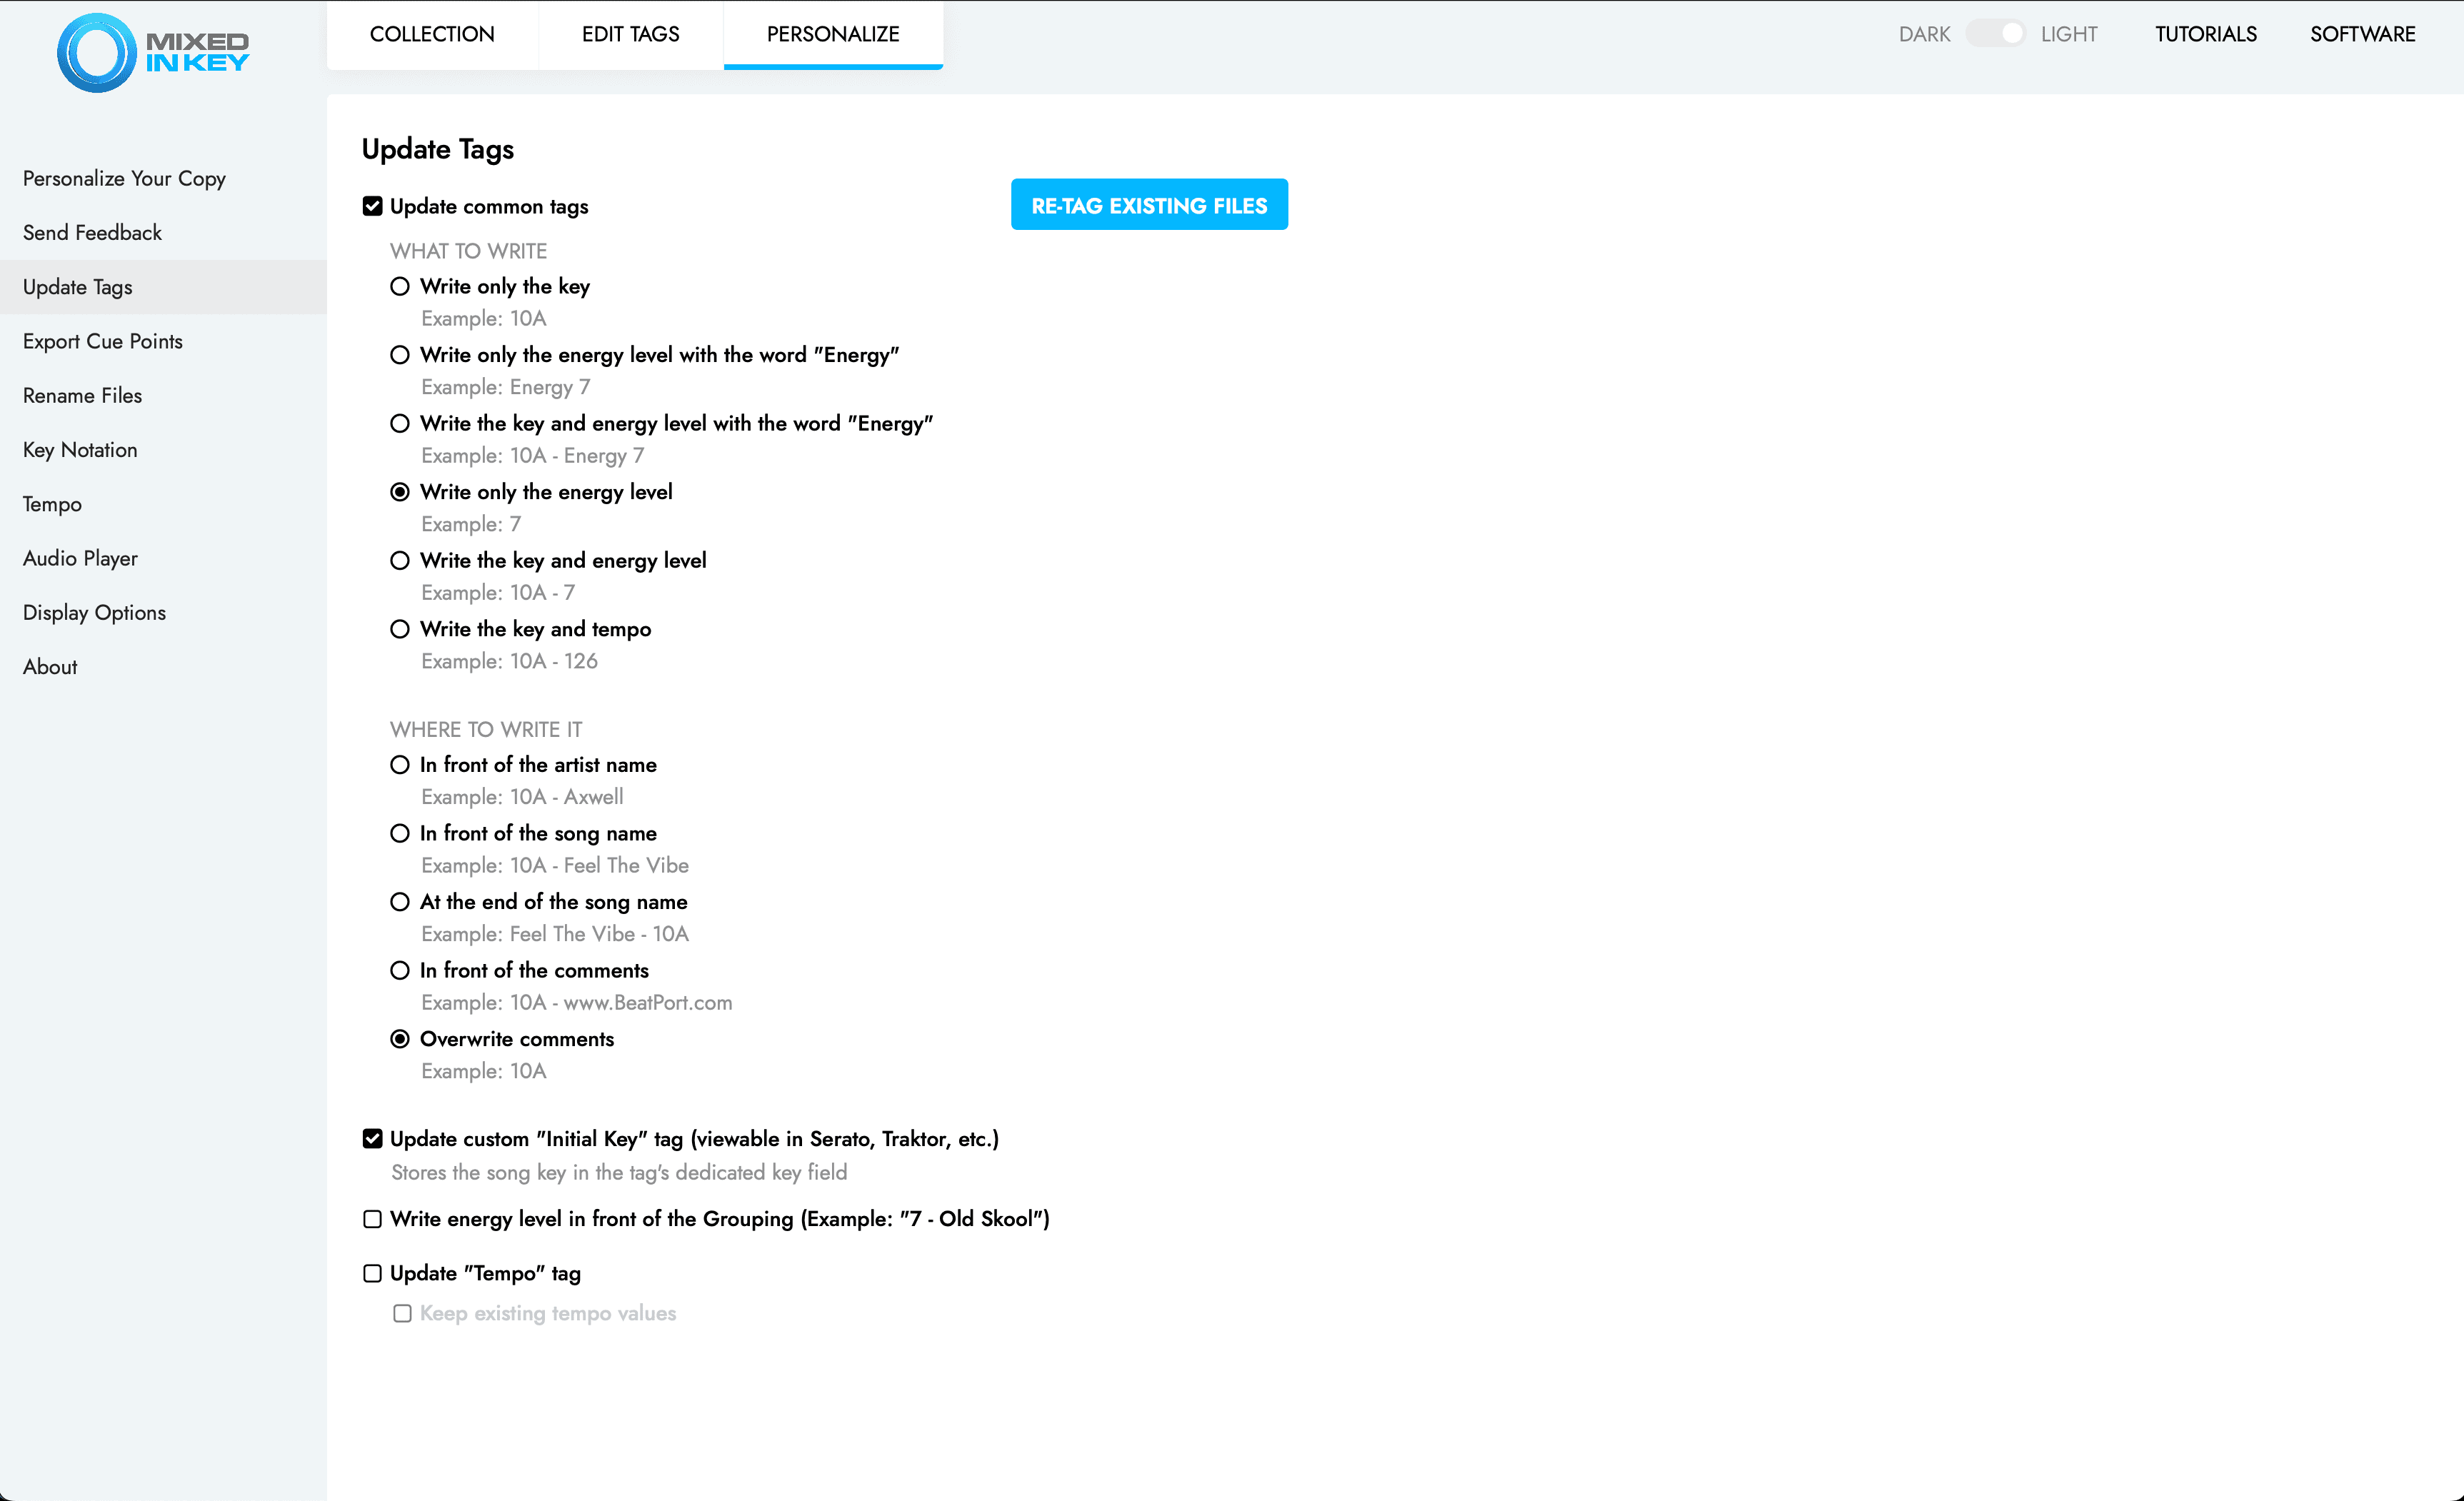
Task: Click "Stores the song key" description text
Action: pyautogui.click(x=619, y=1172)
